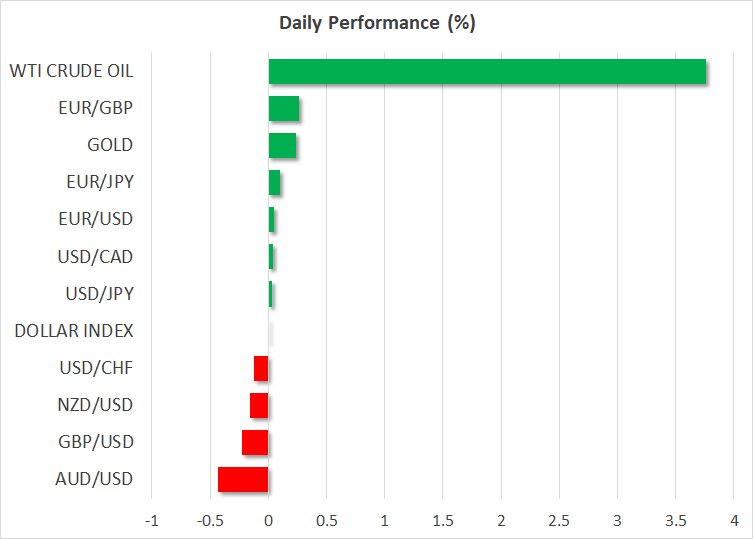Select the green WTI Crude Oil bar
The height and width of the screenshot is (539, 753).
pos(487,72)
